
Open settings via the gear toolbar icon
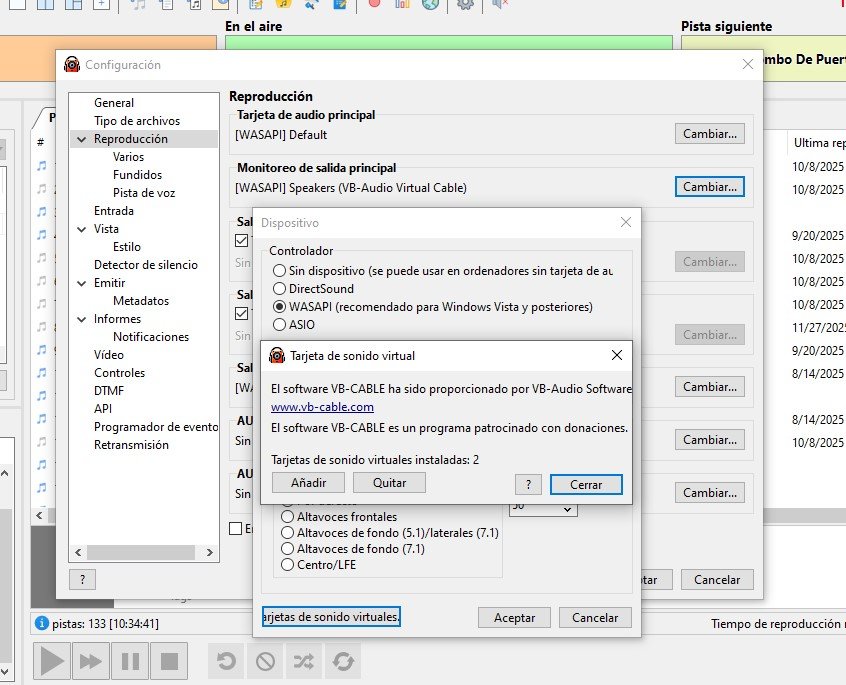coord(465,4)
